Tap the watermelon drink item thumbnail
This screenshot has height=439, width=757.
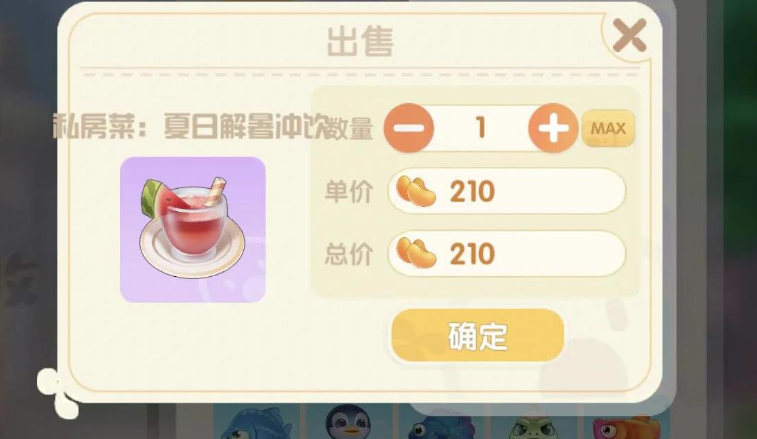[193, 229]
